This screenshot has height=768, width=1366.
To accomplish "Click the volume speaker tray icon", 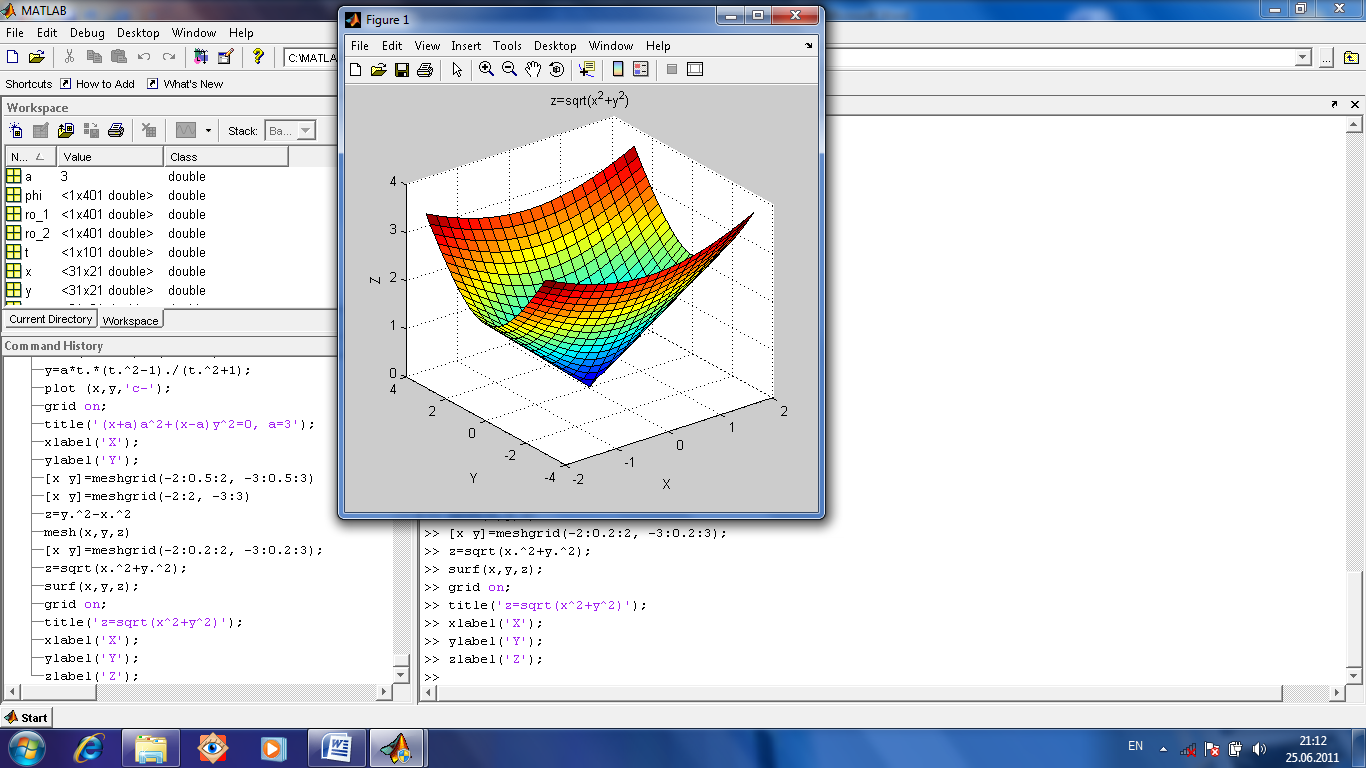I will click(1259, 747).
